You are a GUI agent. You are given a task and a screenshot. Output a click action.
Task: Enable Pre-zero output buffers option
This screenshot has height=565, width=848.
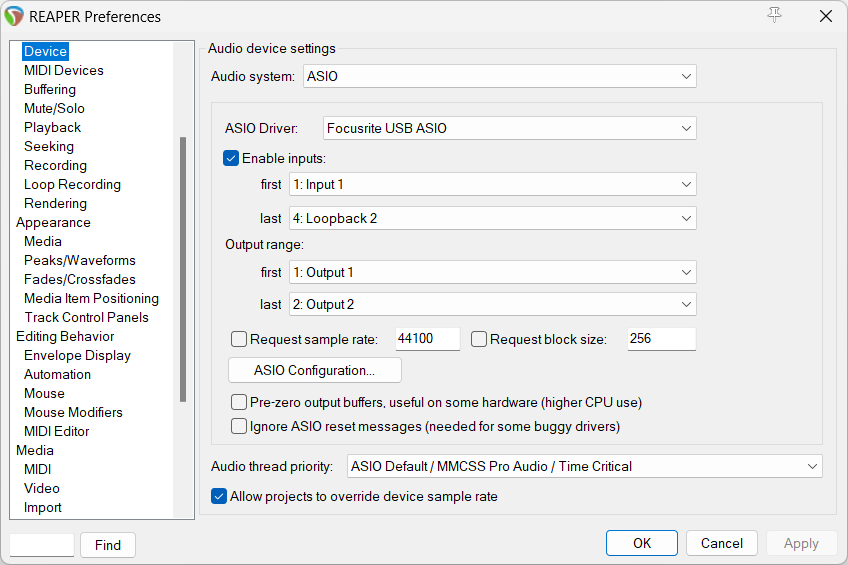coord(239,402)
